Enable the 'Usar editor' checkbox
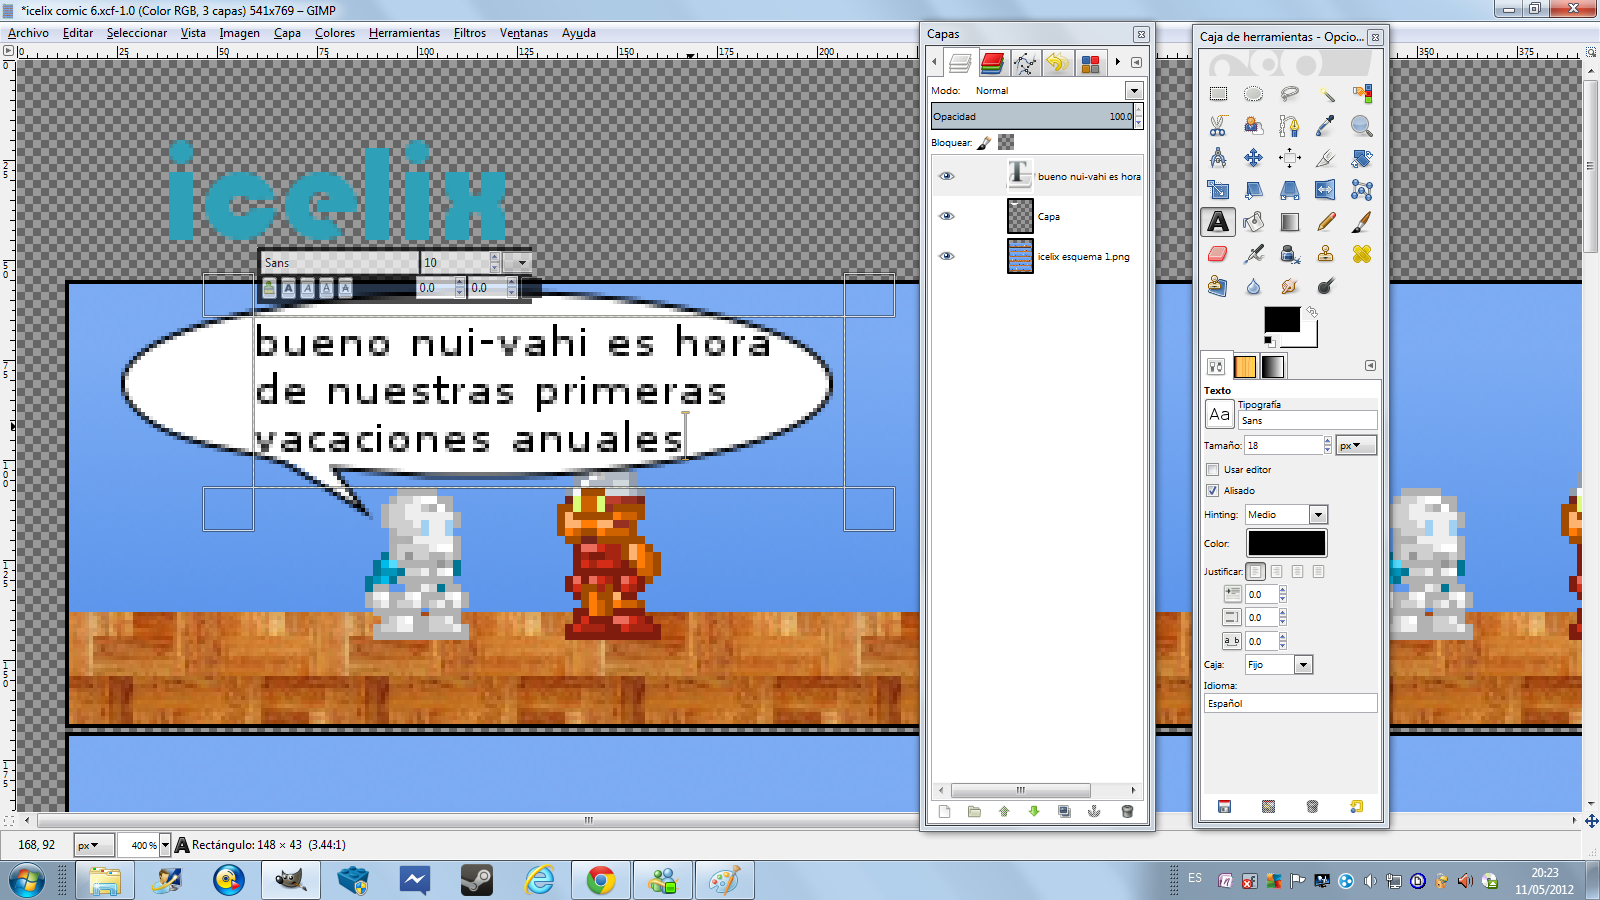Image resolution: width=1600 pixels, height=900 pixels. (1212, 470)
